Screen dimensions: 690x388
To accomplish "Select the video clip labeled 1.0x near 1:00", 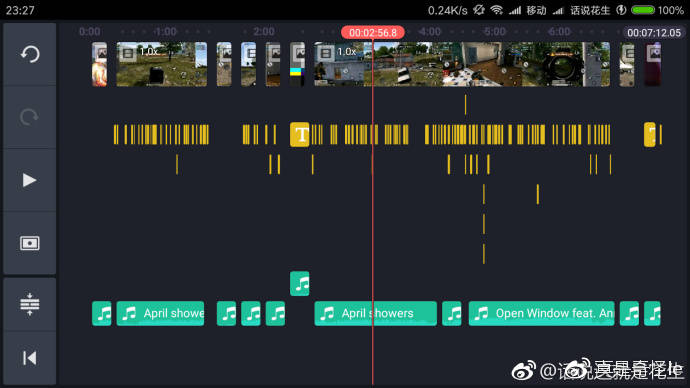I will click(161, 64).
